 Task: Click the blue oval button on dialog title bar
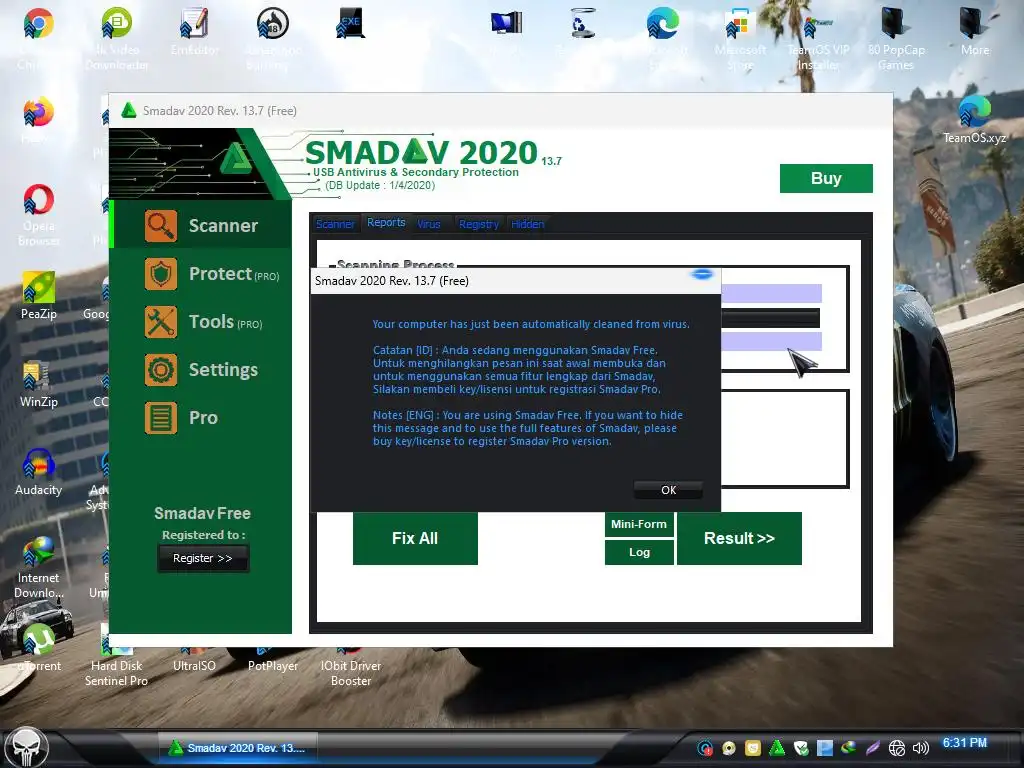tap(703, 274)
